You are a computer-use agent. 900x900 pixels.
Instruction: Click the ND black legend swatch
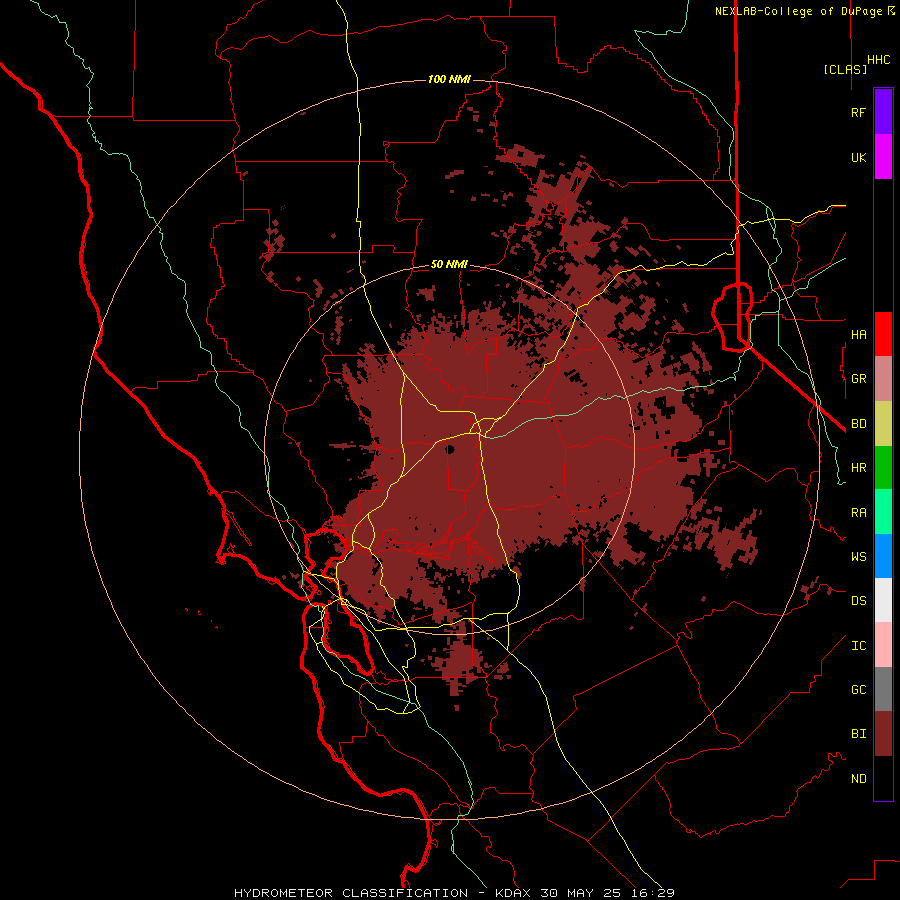click(x=883, y=778)
